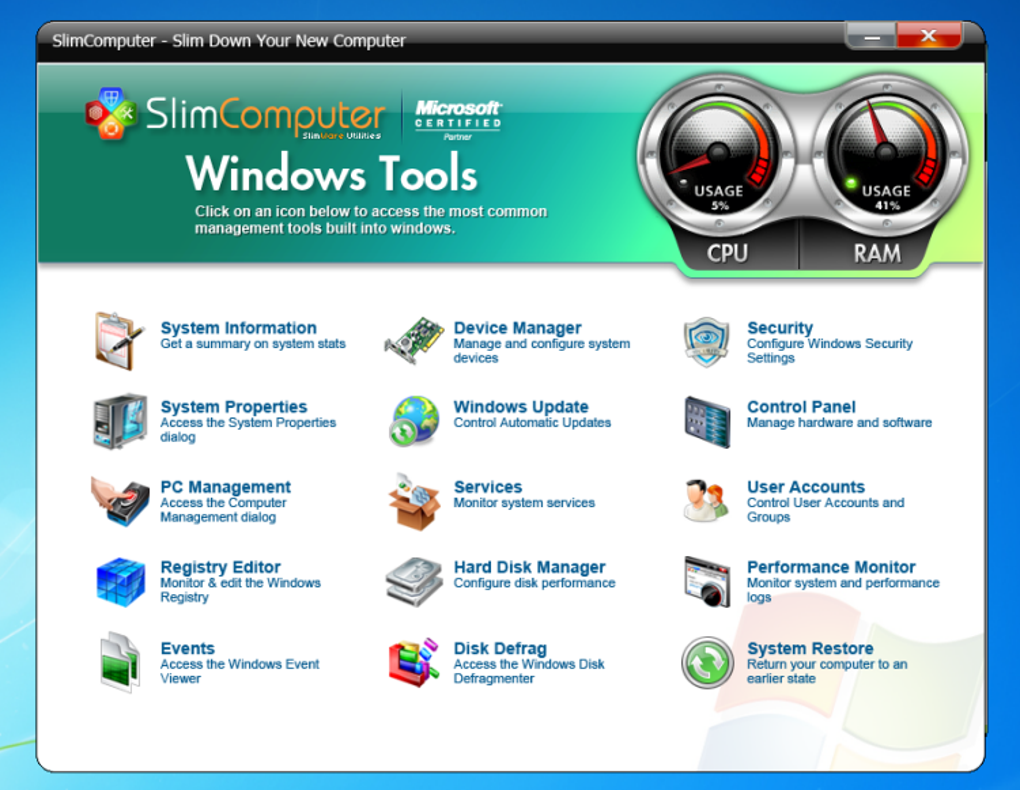The height and width of the screenshot is (790, 1020).
Task: Click the "Manage hardware and software" description
Action: click(x=839, y=422)
